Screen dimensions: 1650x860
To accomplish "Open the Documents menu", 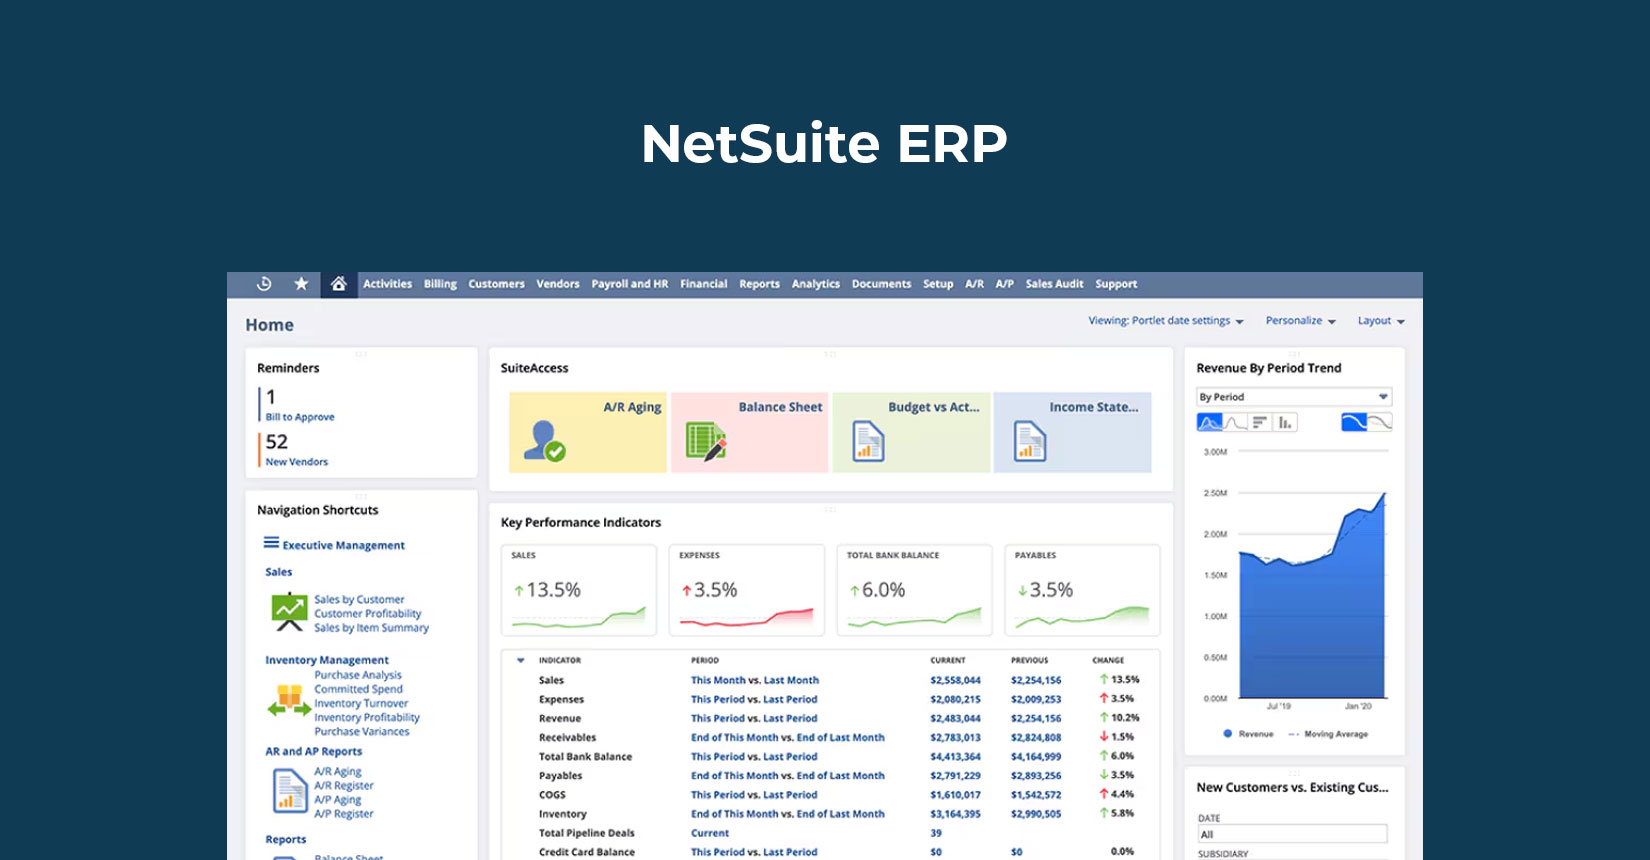I will pos(881,284).
